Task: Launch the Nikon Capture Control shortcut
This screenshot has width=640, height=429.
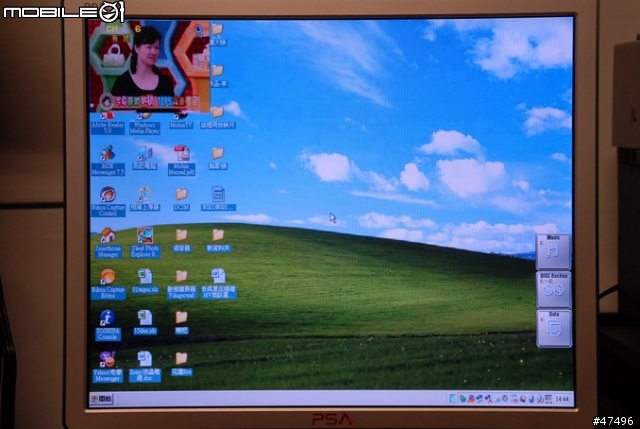Action: pyautogui.click(x=108, y=202)
